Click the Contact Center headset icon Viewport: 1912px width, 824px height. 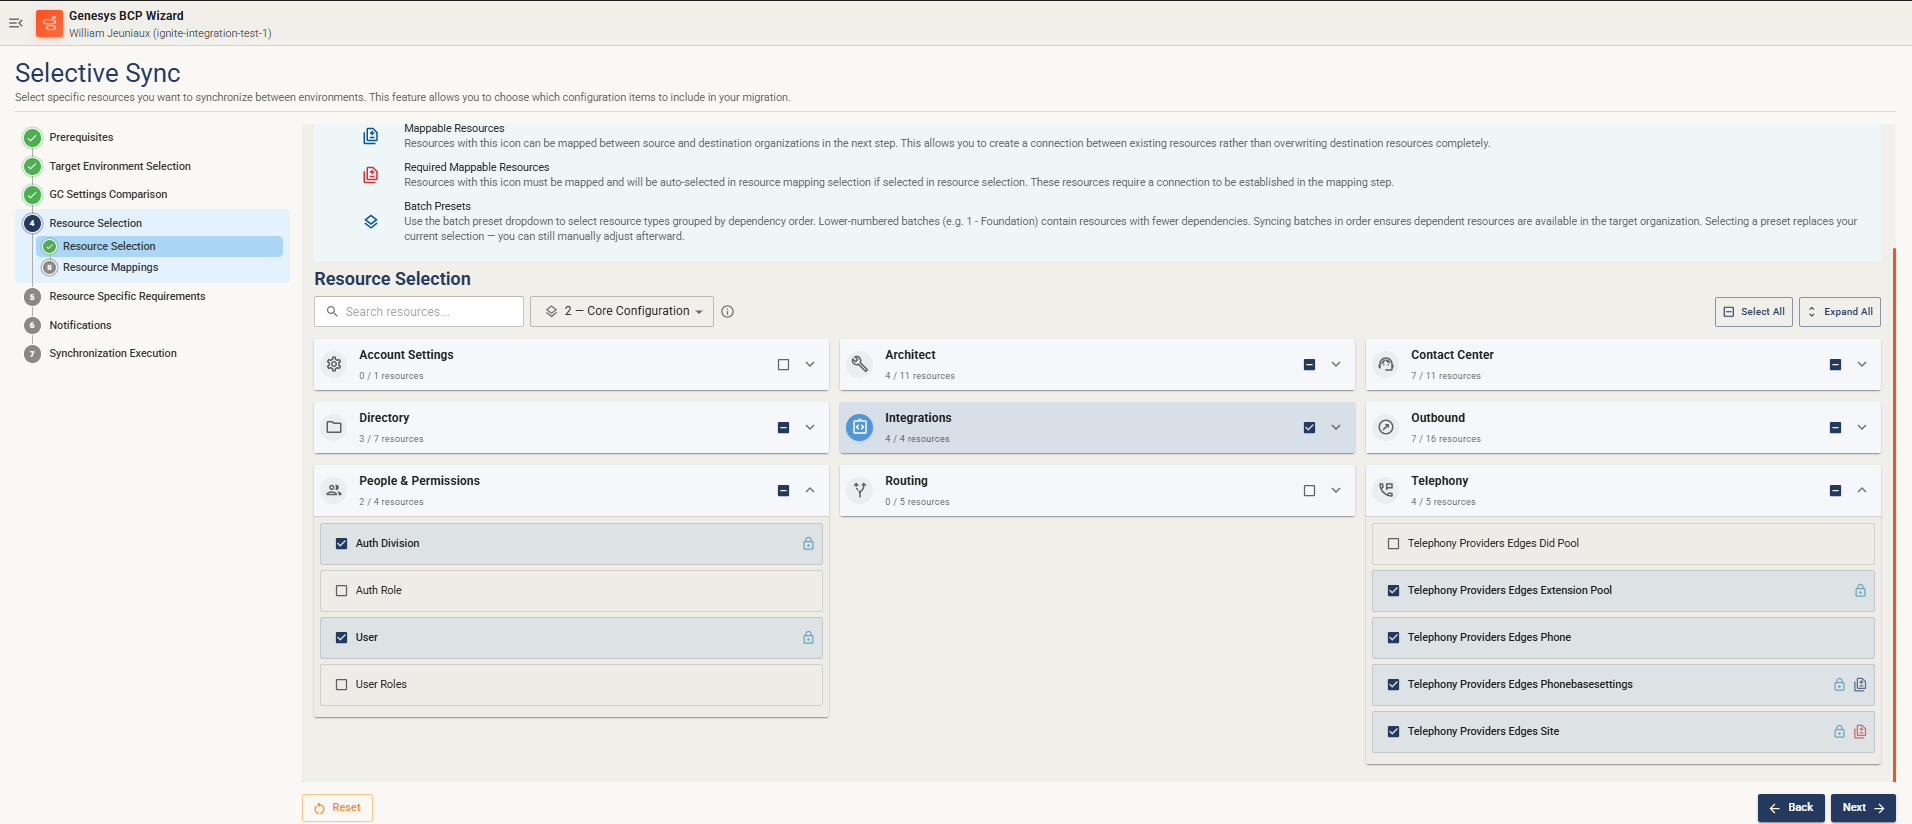1386,365
